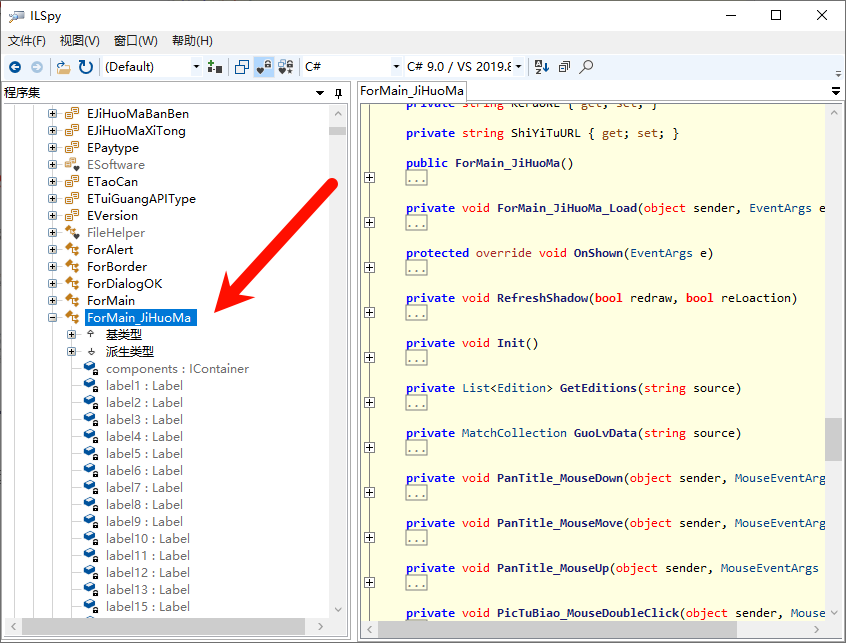Click the base types icon beside 基类型
This screenshot has width=846, height=643.
pyautogui.click(x=91, y=334)
